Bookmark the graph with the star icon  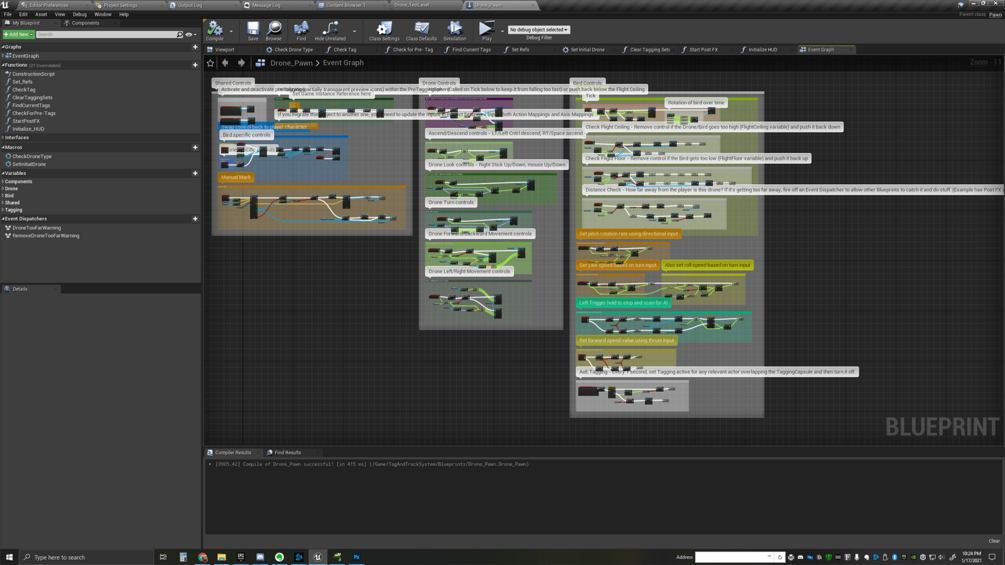[x=210, y=63]
